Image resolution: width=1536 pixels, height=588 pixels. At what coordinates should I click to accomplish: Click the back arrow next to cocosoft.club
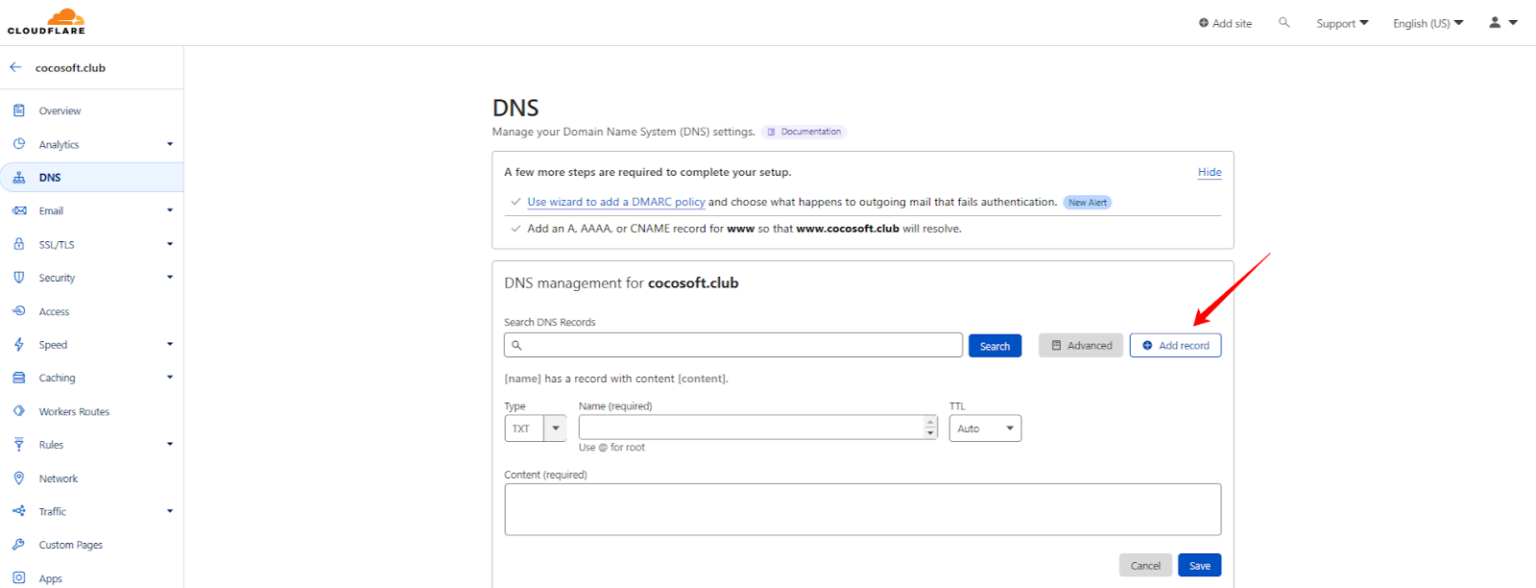coord(13,67)
